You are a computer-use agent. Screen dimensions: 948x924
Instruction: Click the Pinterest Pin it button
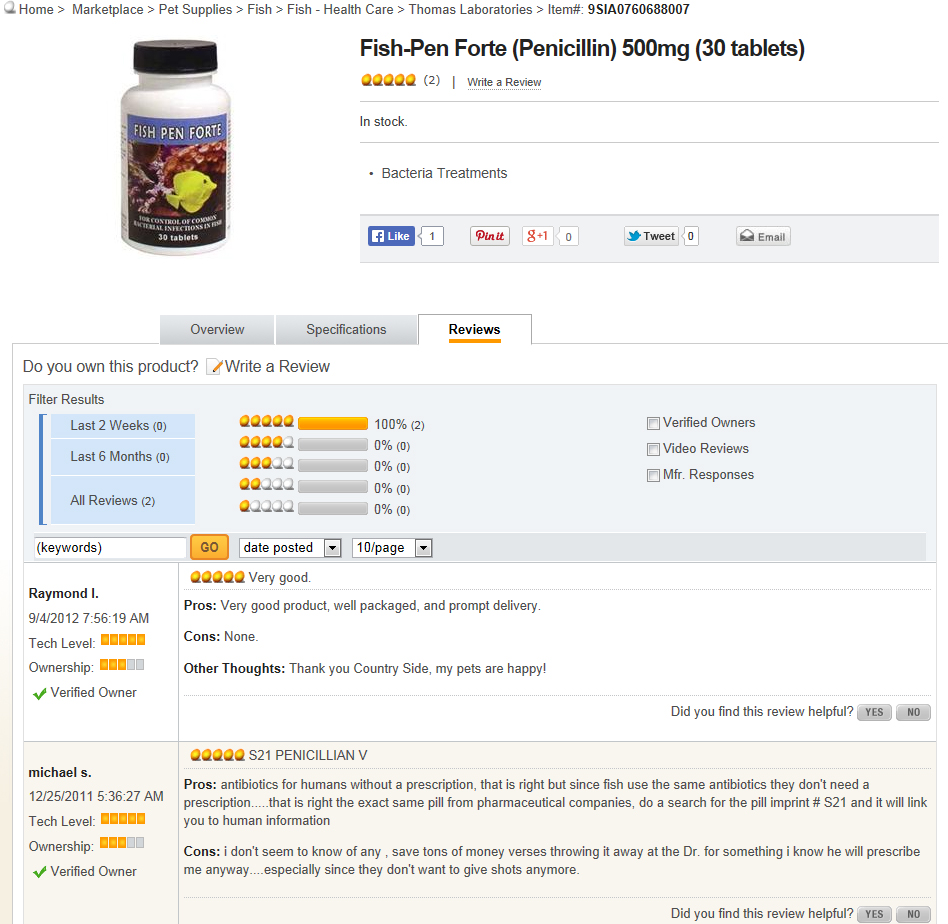pyautogui.click(x=490, y=236)
